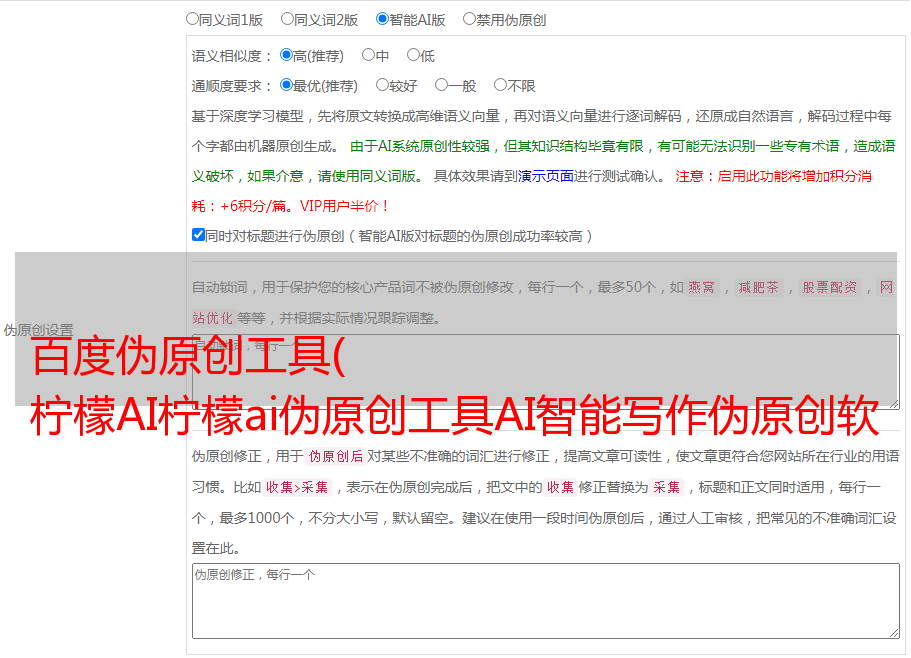Click the 自动锁词 textarea resize handle

893,402
